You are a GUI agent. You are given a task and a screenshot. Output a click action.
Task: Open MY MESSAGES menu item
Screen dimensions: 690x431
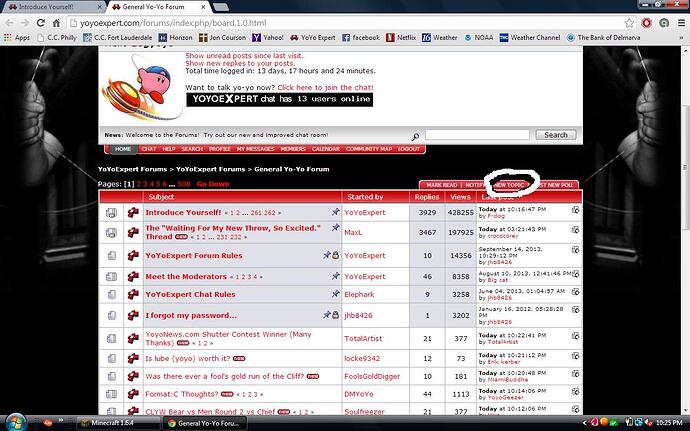(x=255, y=149)
